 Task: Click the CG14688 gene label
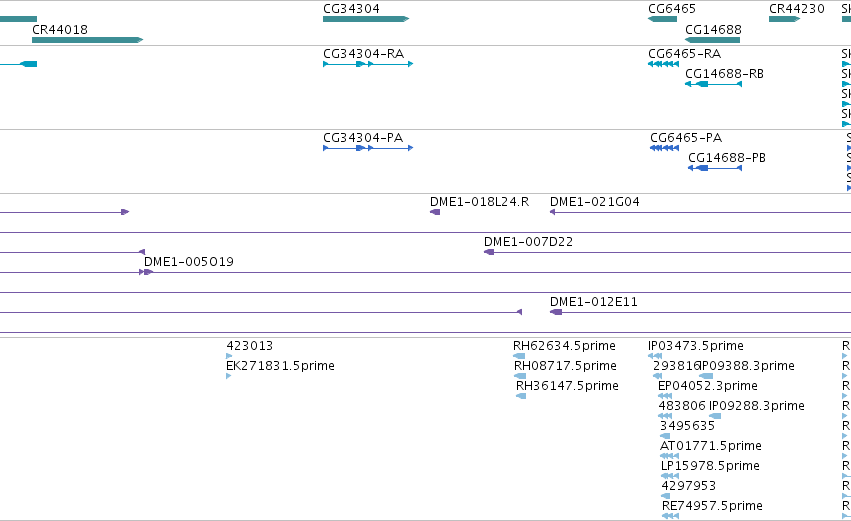(x=713, y=29)
